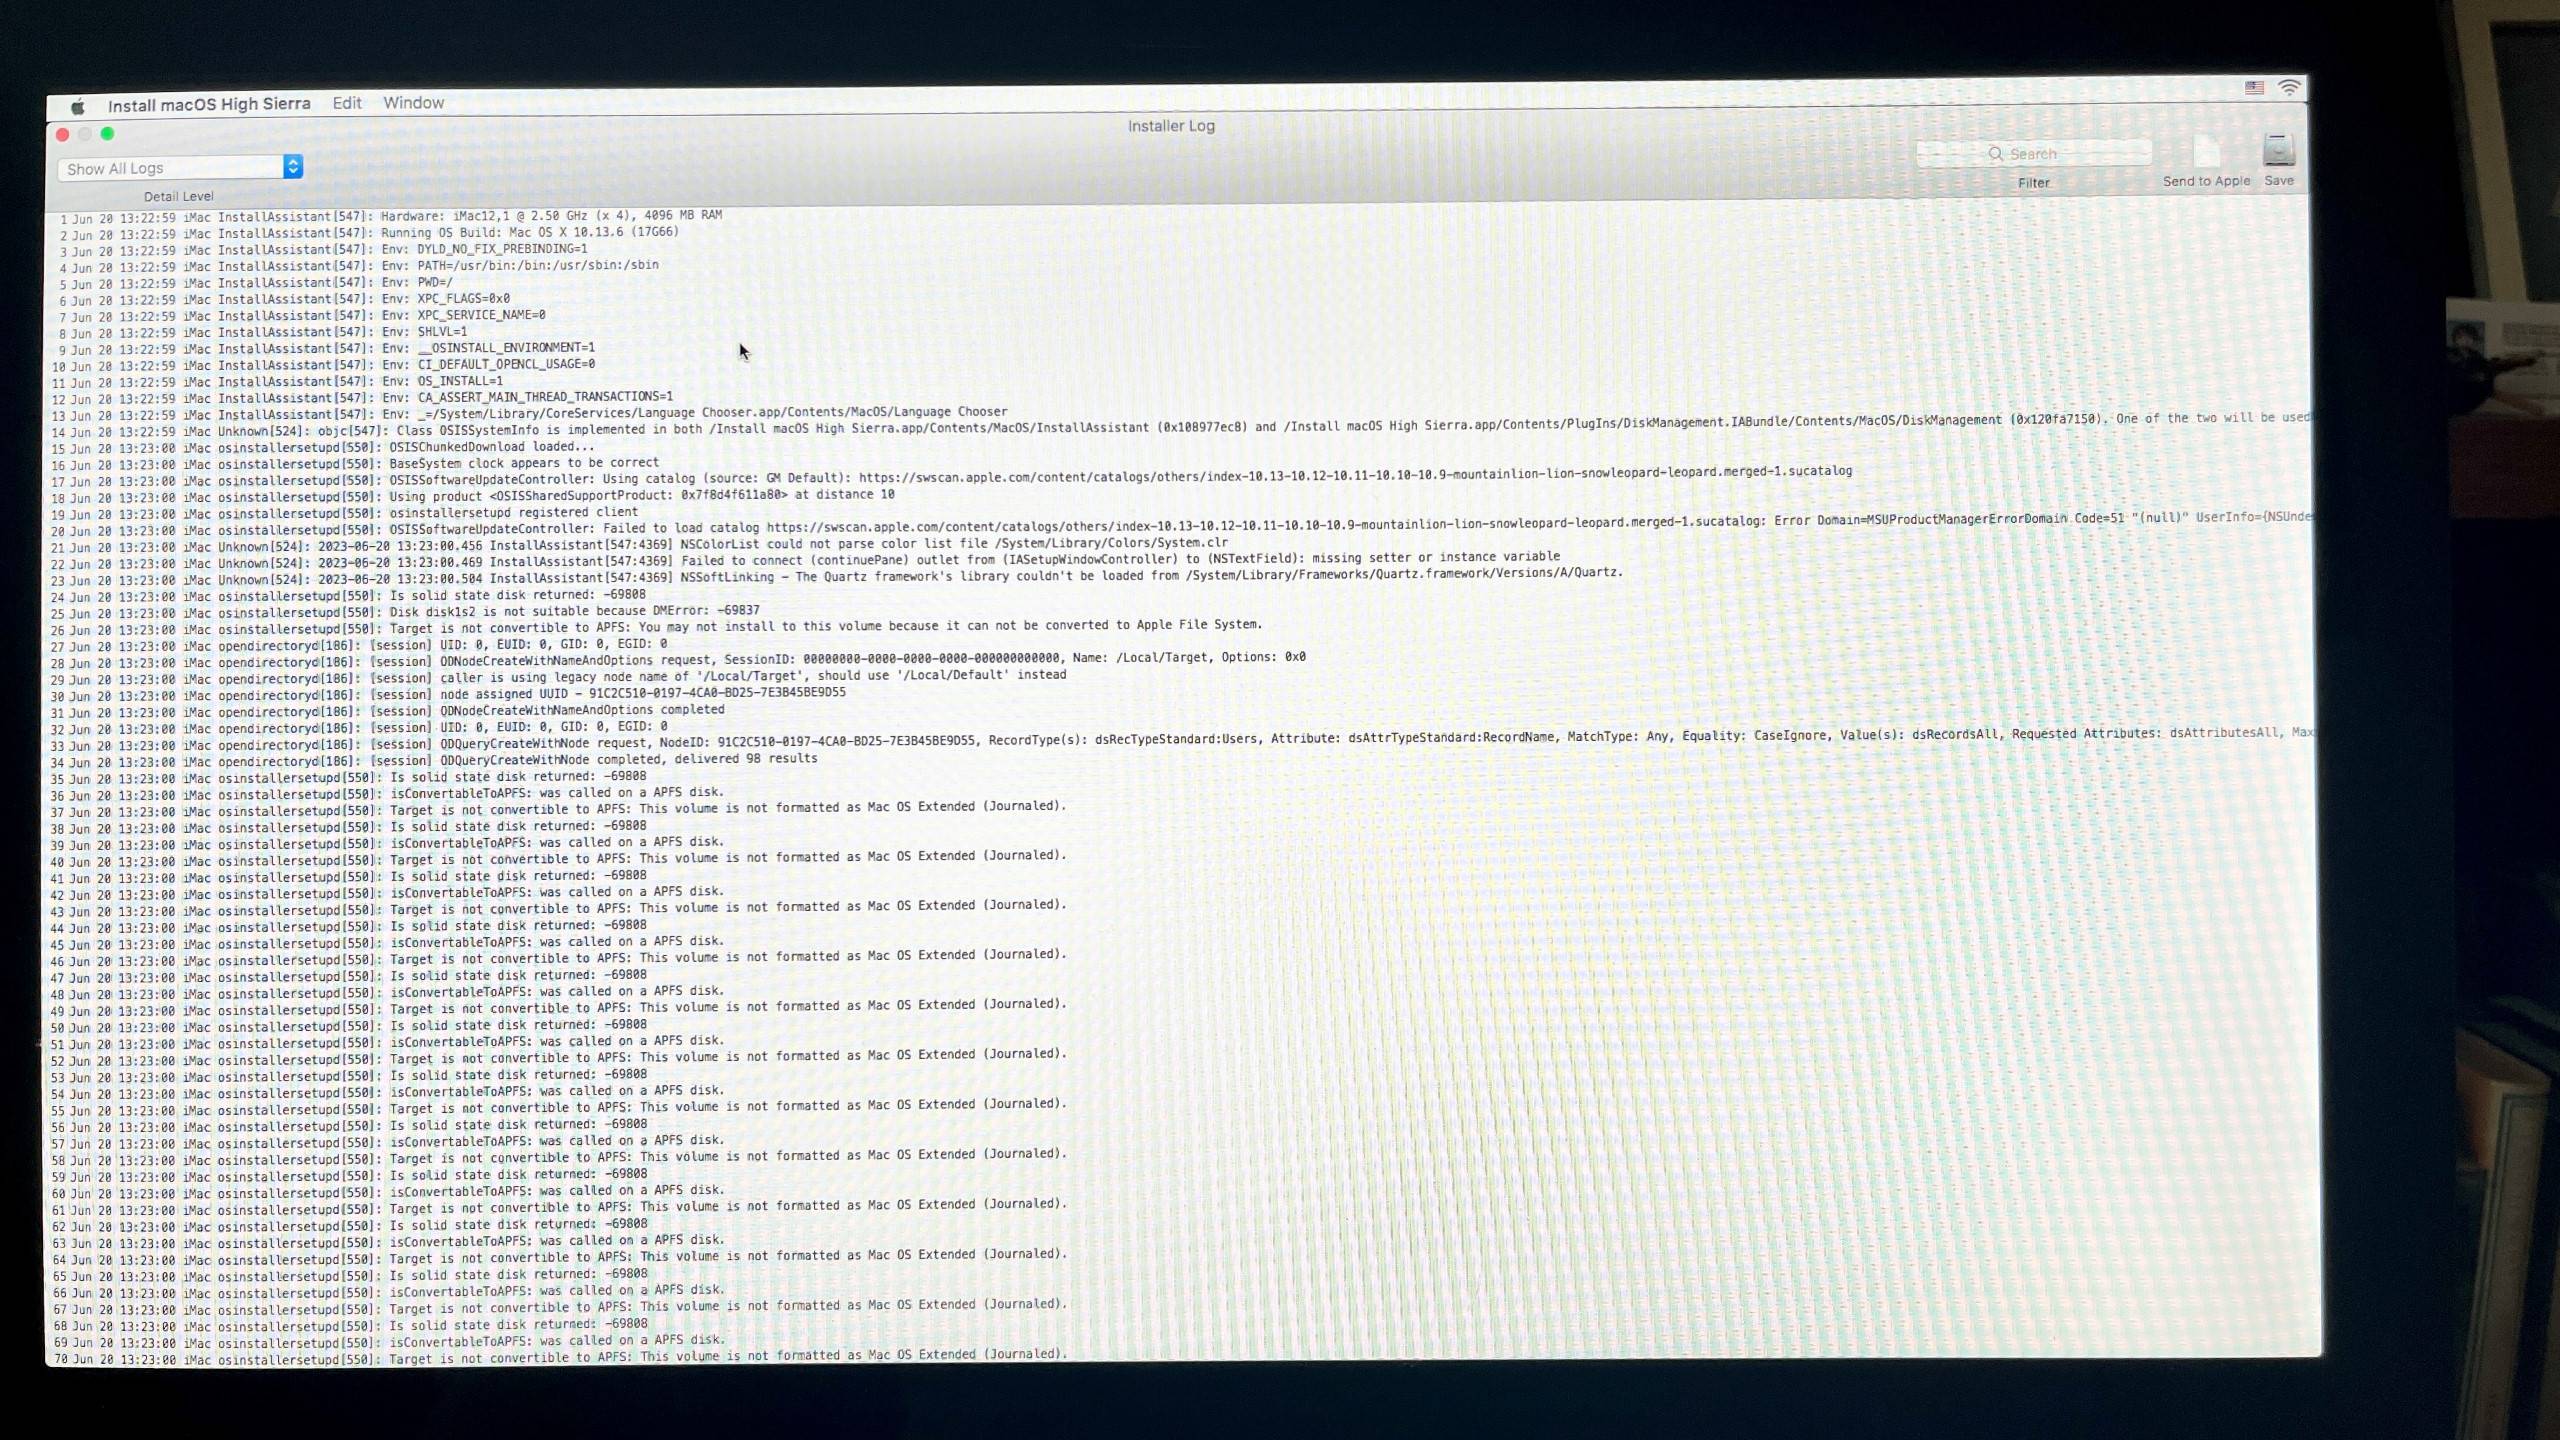Image resolution: width=2560 pixels, height=1440 pixels.
Task: Select the BaseSystem clock appears to be correct line
Action: [x=355, y=465]
